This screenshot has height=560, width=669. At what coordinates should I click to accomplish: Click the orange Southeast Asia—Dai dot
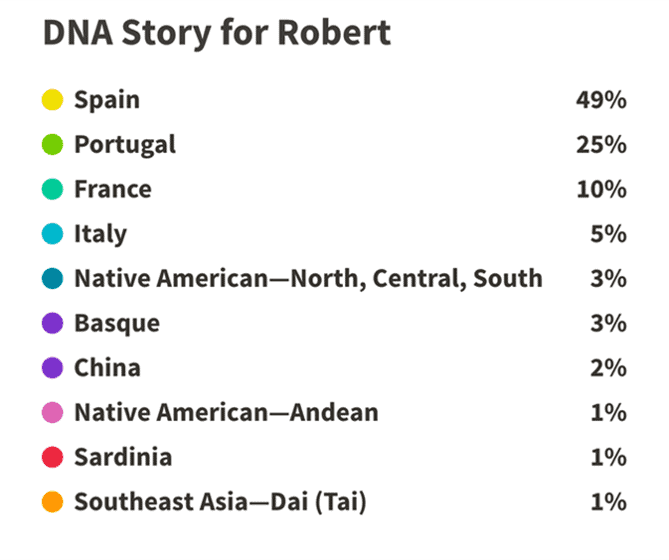click(52, 502)
